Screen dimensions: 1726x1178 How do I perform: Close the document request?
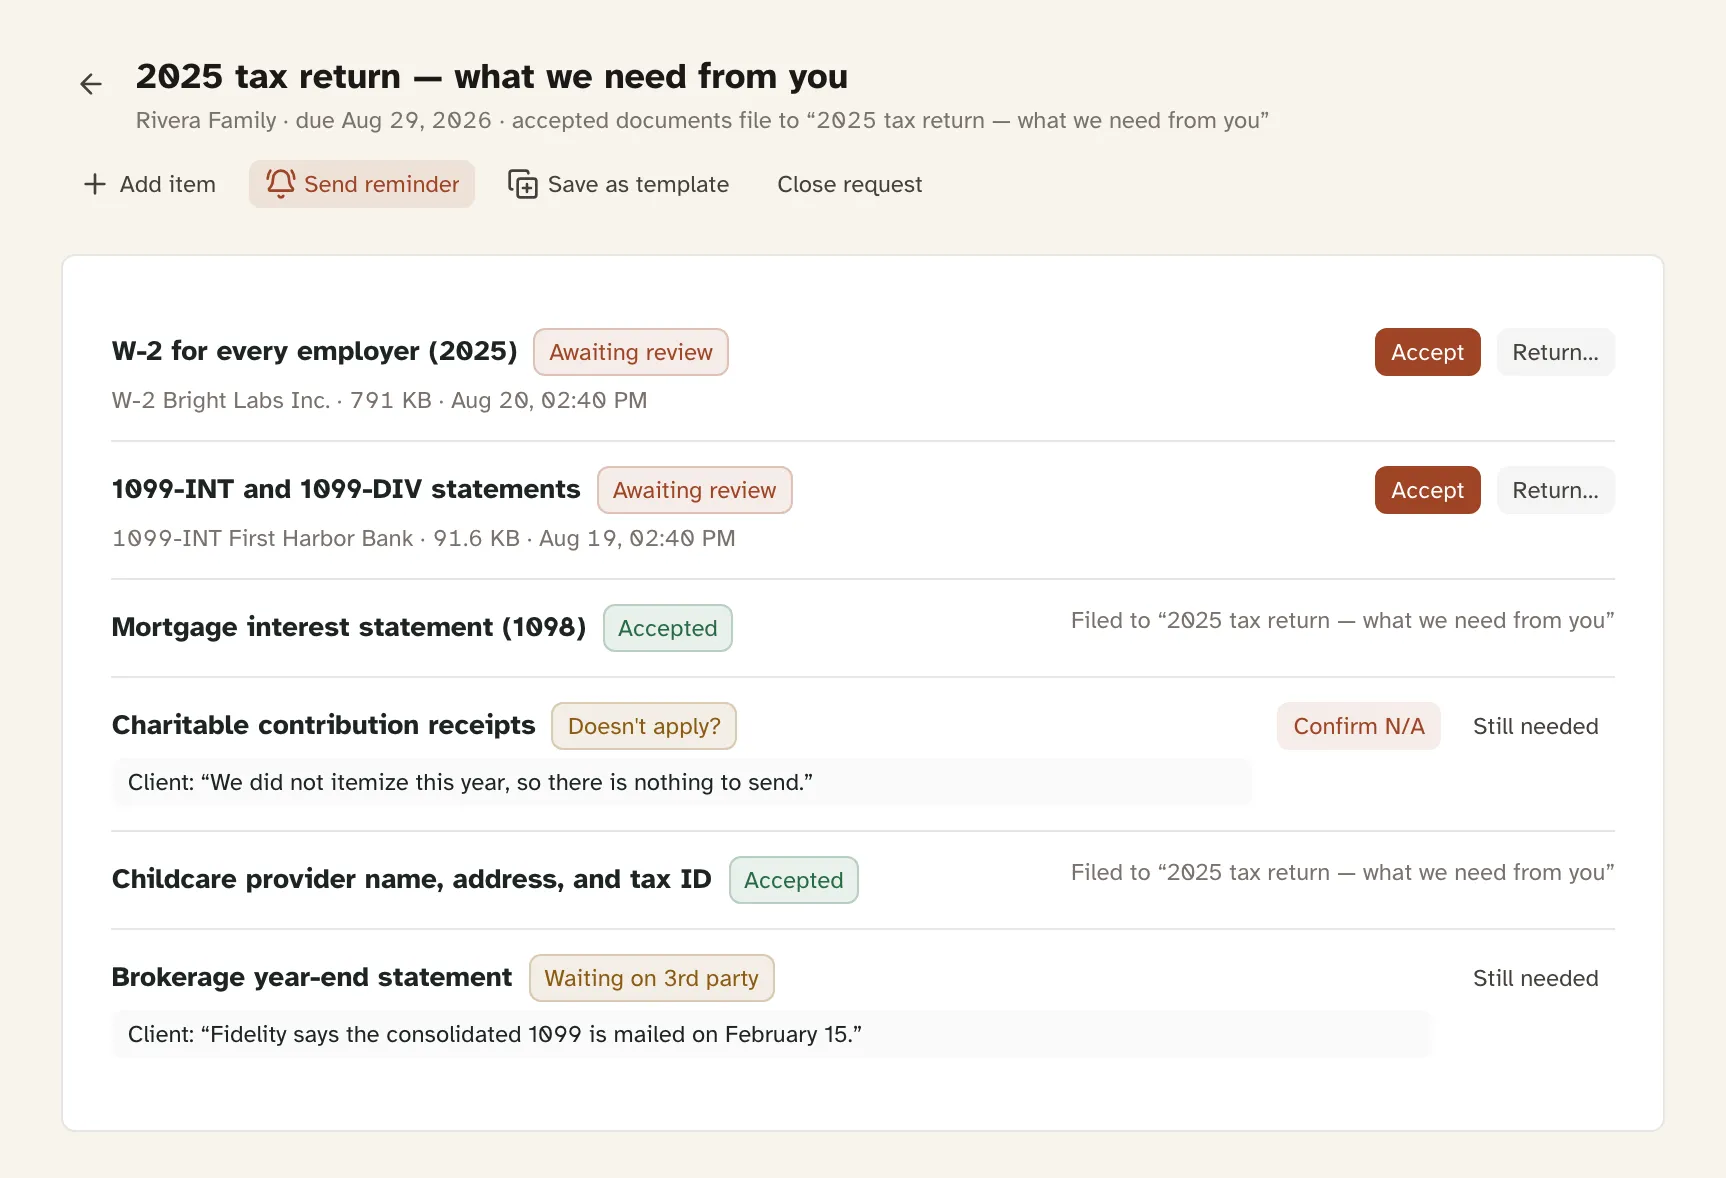pyautogui.click(x=849, y=184)
